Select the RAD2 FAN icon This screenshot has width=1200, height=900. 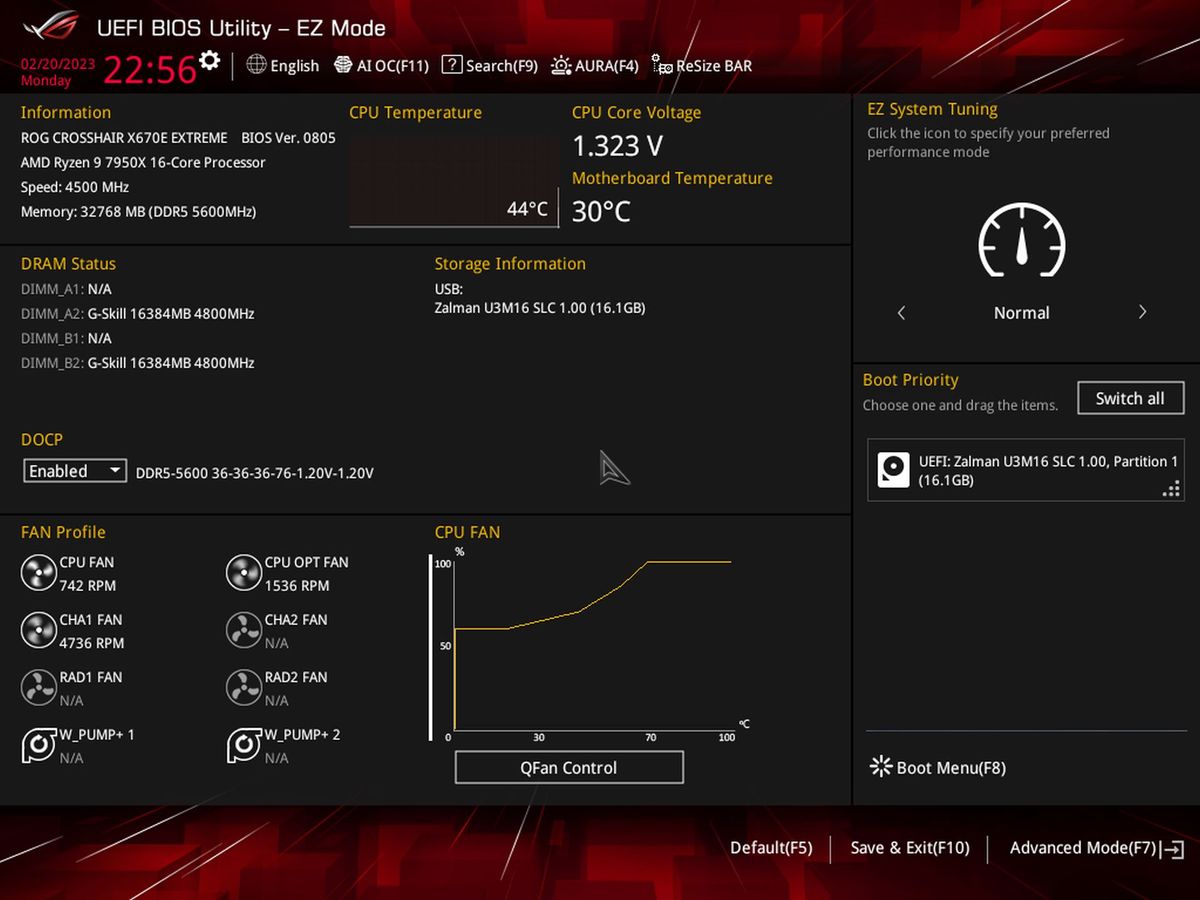[244, 688]
